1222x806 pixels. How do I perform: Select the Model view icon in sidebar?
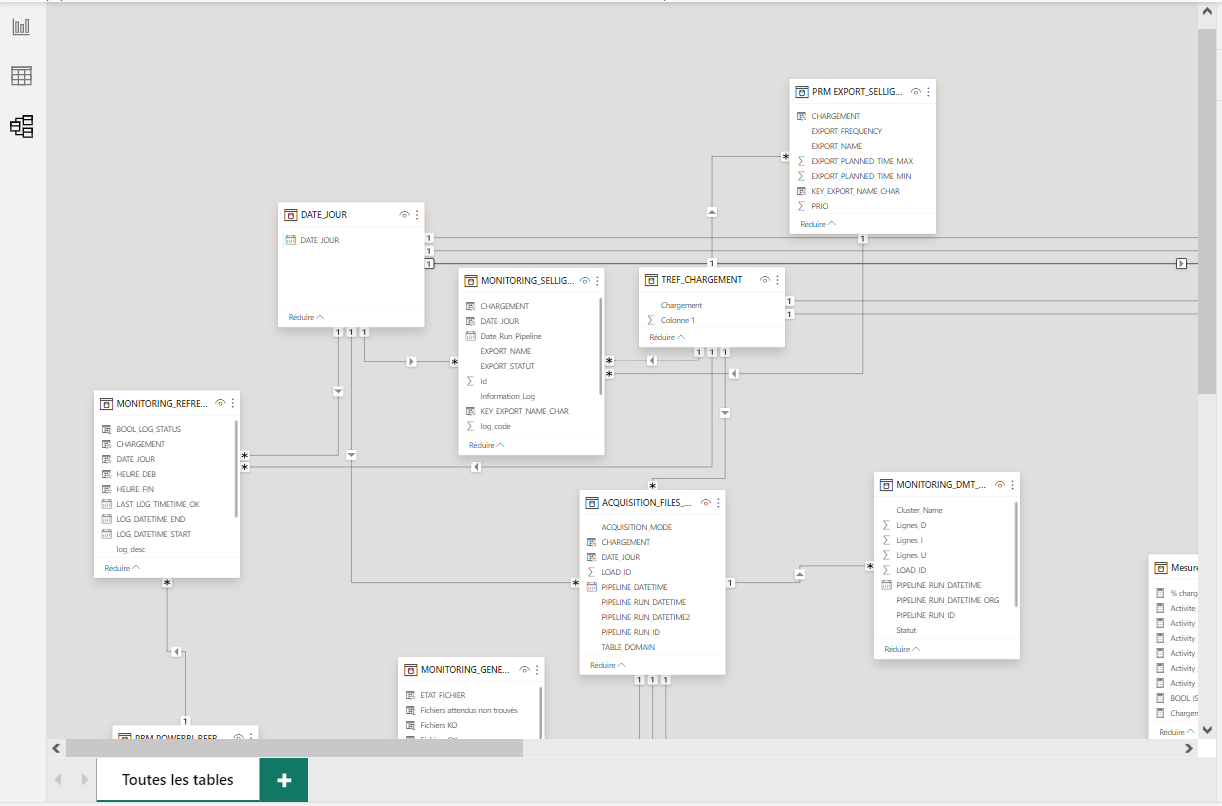[21, 126]
